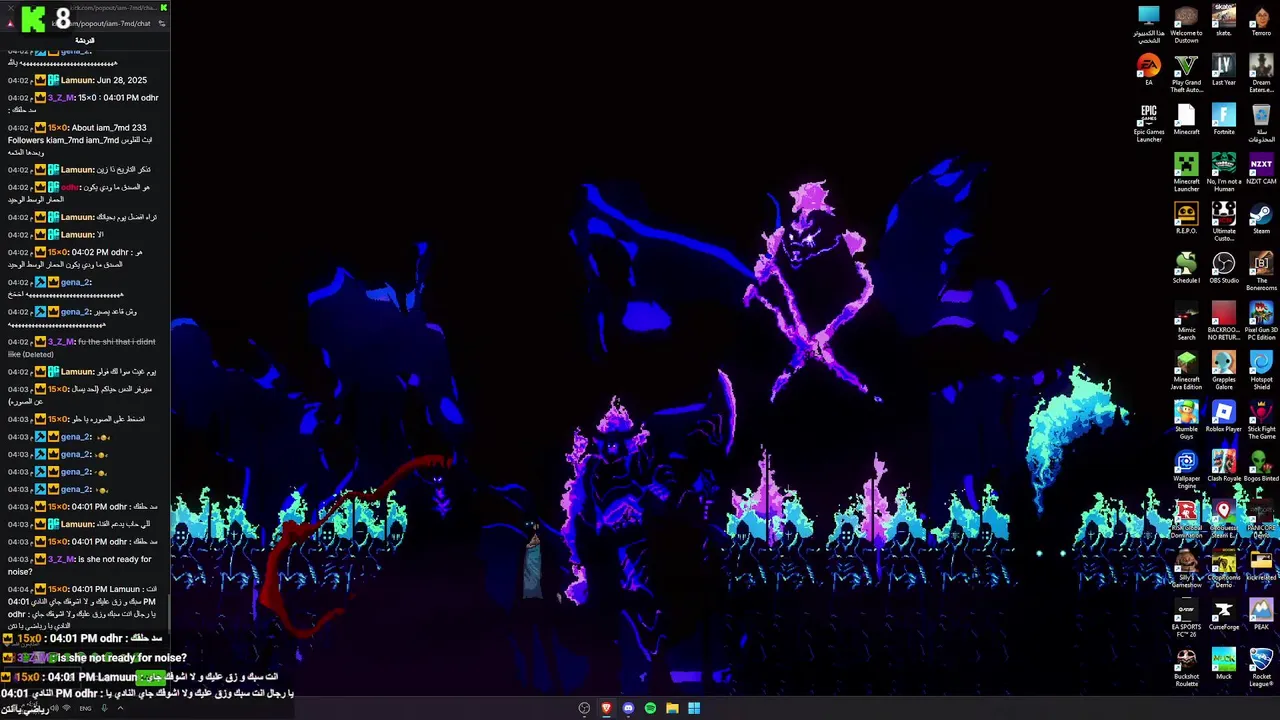Screen dimensions: 1280x720
Task: Switch to Brave browser in taskbar
Action: pos(606,708)
